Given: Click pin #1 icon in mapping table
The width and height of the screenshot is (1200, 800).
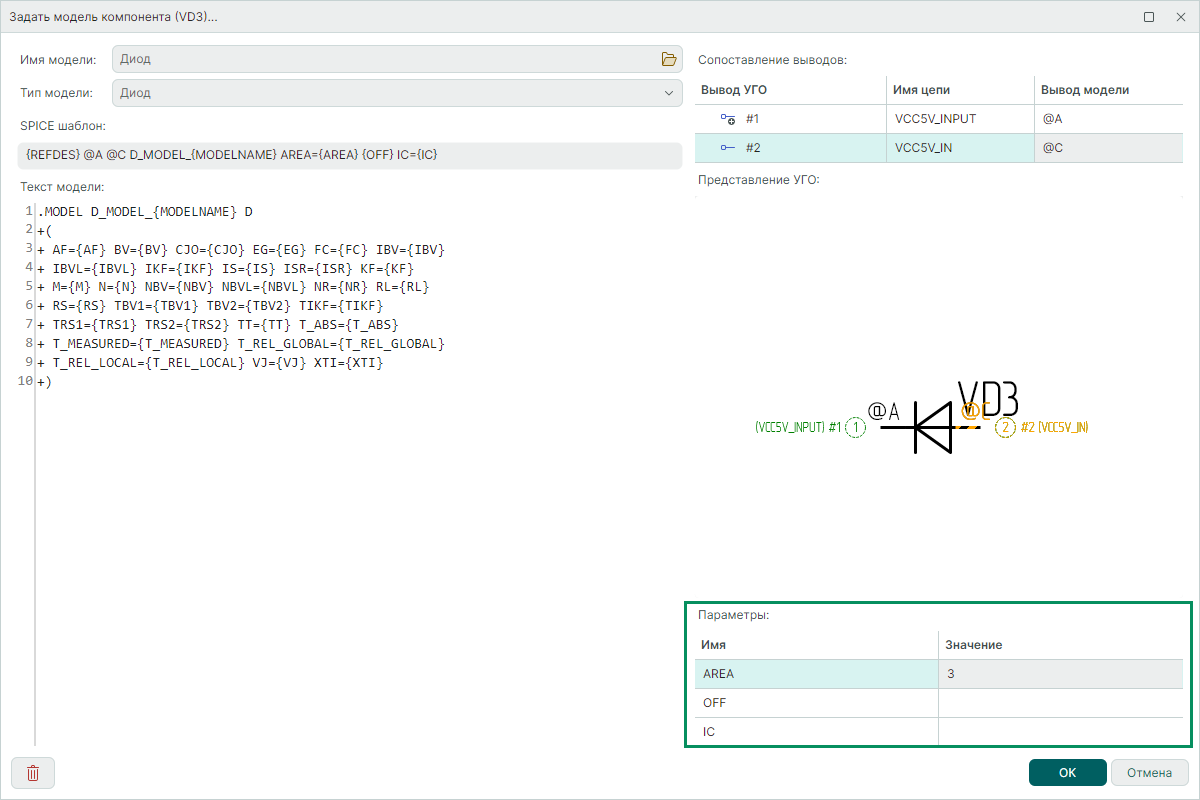Looking at the screenshot, I should pyautogui.click(x=728, y=119).
